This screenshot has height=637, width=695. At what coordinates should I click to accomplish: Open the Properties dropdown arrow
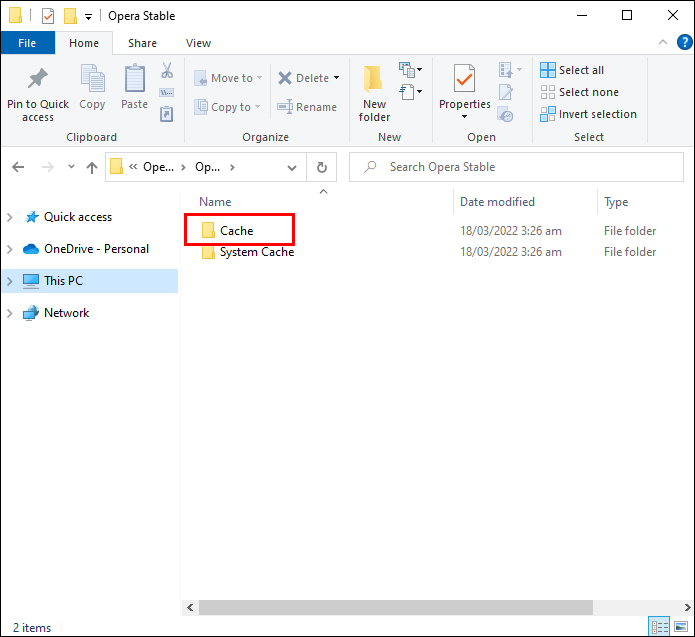tap(465, 117)
